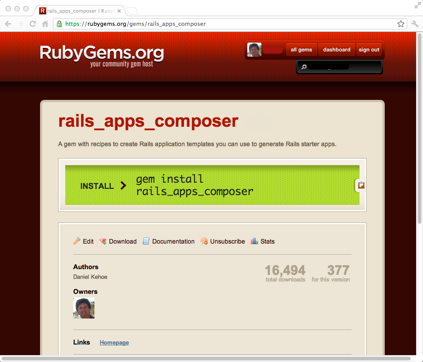Click the browser Forward arrow
Image resolution: width=423 pixels, height=362 pixels.
pos(21,24)
